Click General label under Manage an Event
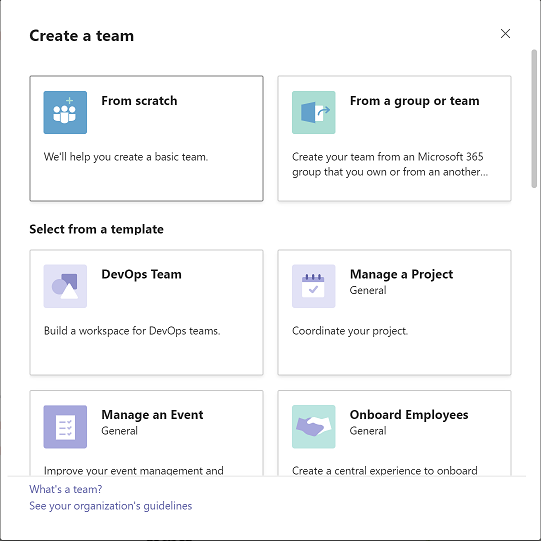541x541 pixels. coord(119,431)
